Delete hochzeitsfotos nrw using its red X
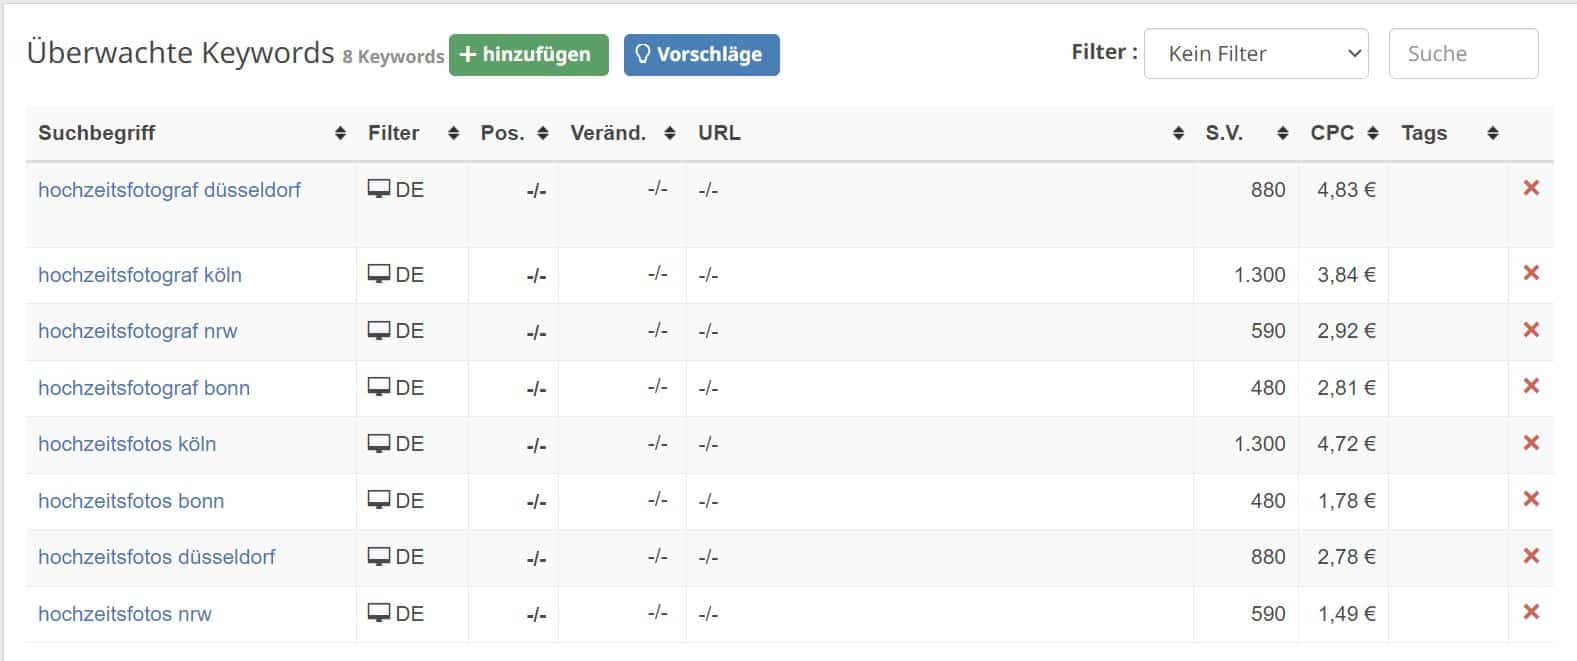The image size is (1577, 661). (1530, 612)
